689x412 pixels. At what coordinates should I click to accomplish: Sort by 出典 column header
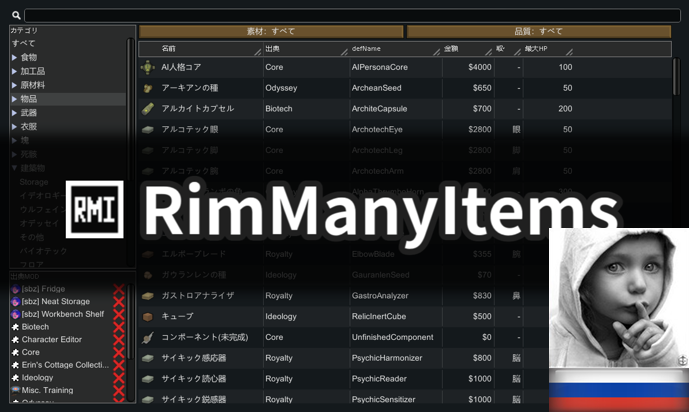coord(272,49)
